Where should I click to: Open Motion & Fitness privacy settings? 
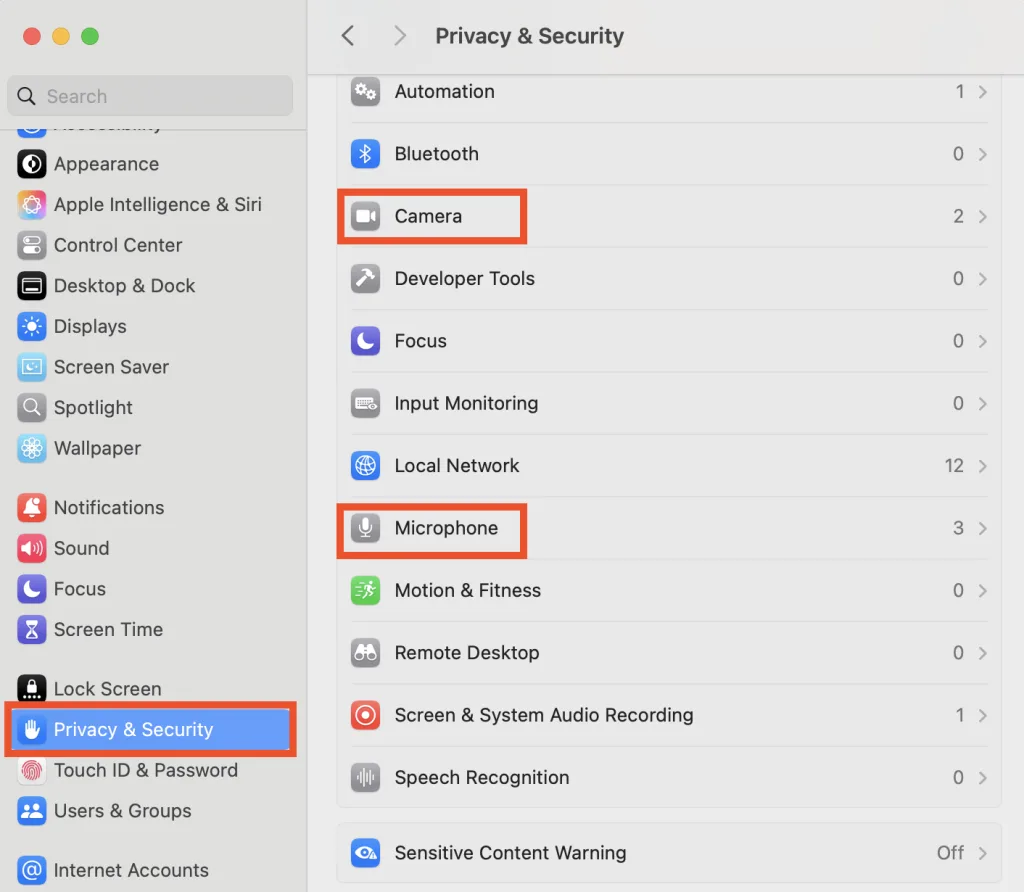pos(669,590)
